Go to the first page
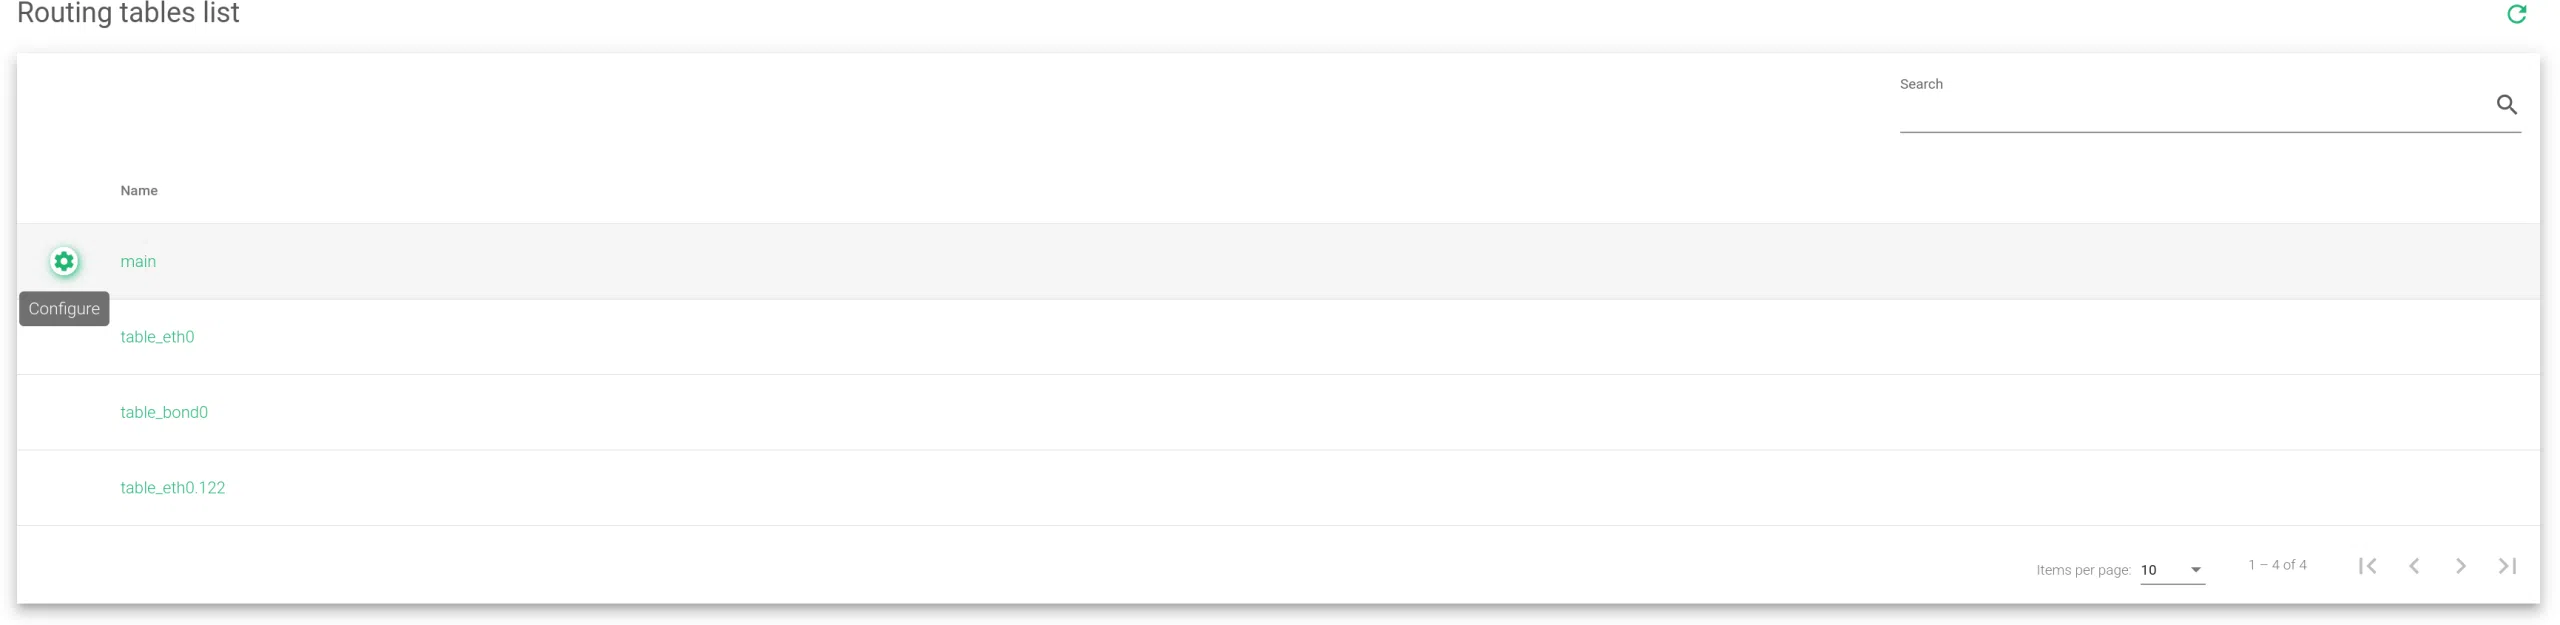2560x625 pixels. (x=2367, y=566)
